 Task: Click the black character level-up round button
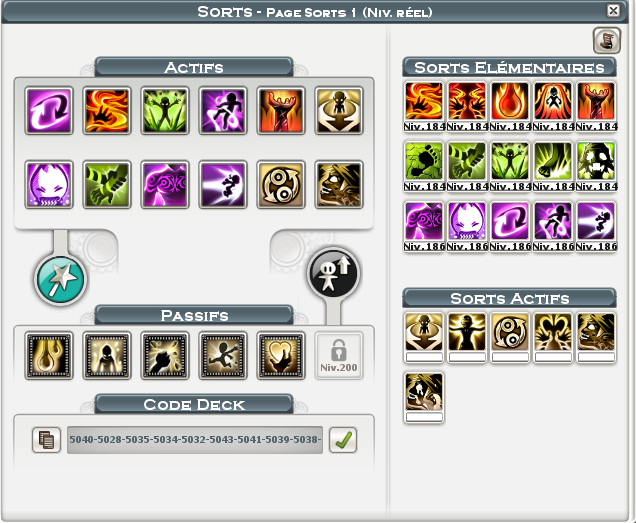[333, 272]
